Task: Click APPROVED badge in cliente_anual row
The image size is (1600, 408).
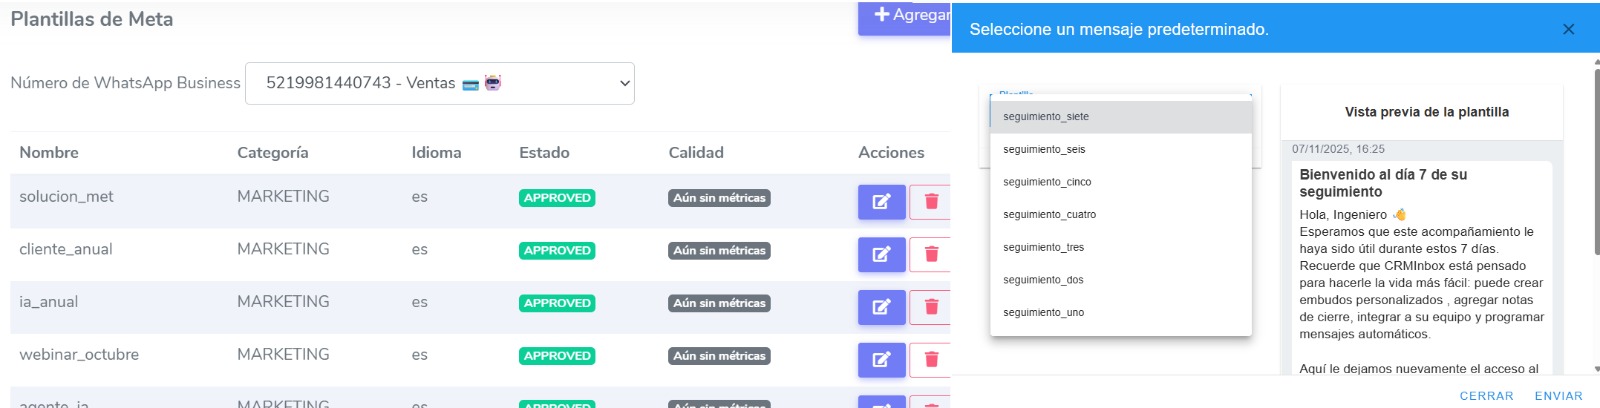Action: point(557,251)
